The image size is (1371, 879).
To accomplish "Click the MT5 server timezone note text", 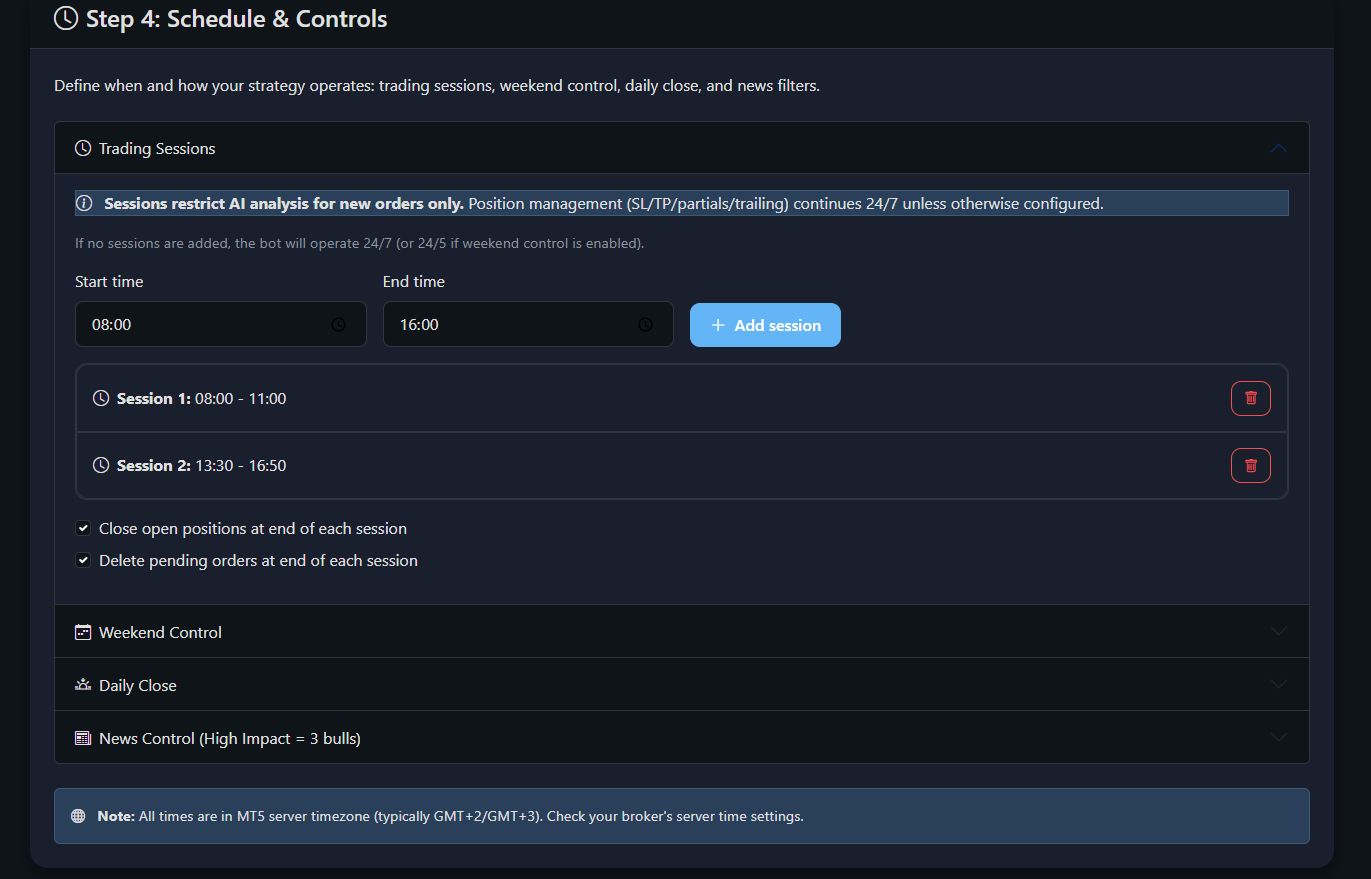I will pyautogui.click(x=450, y=816).
